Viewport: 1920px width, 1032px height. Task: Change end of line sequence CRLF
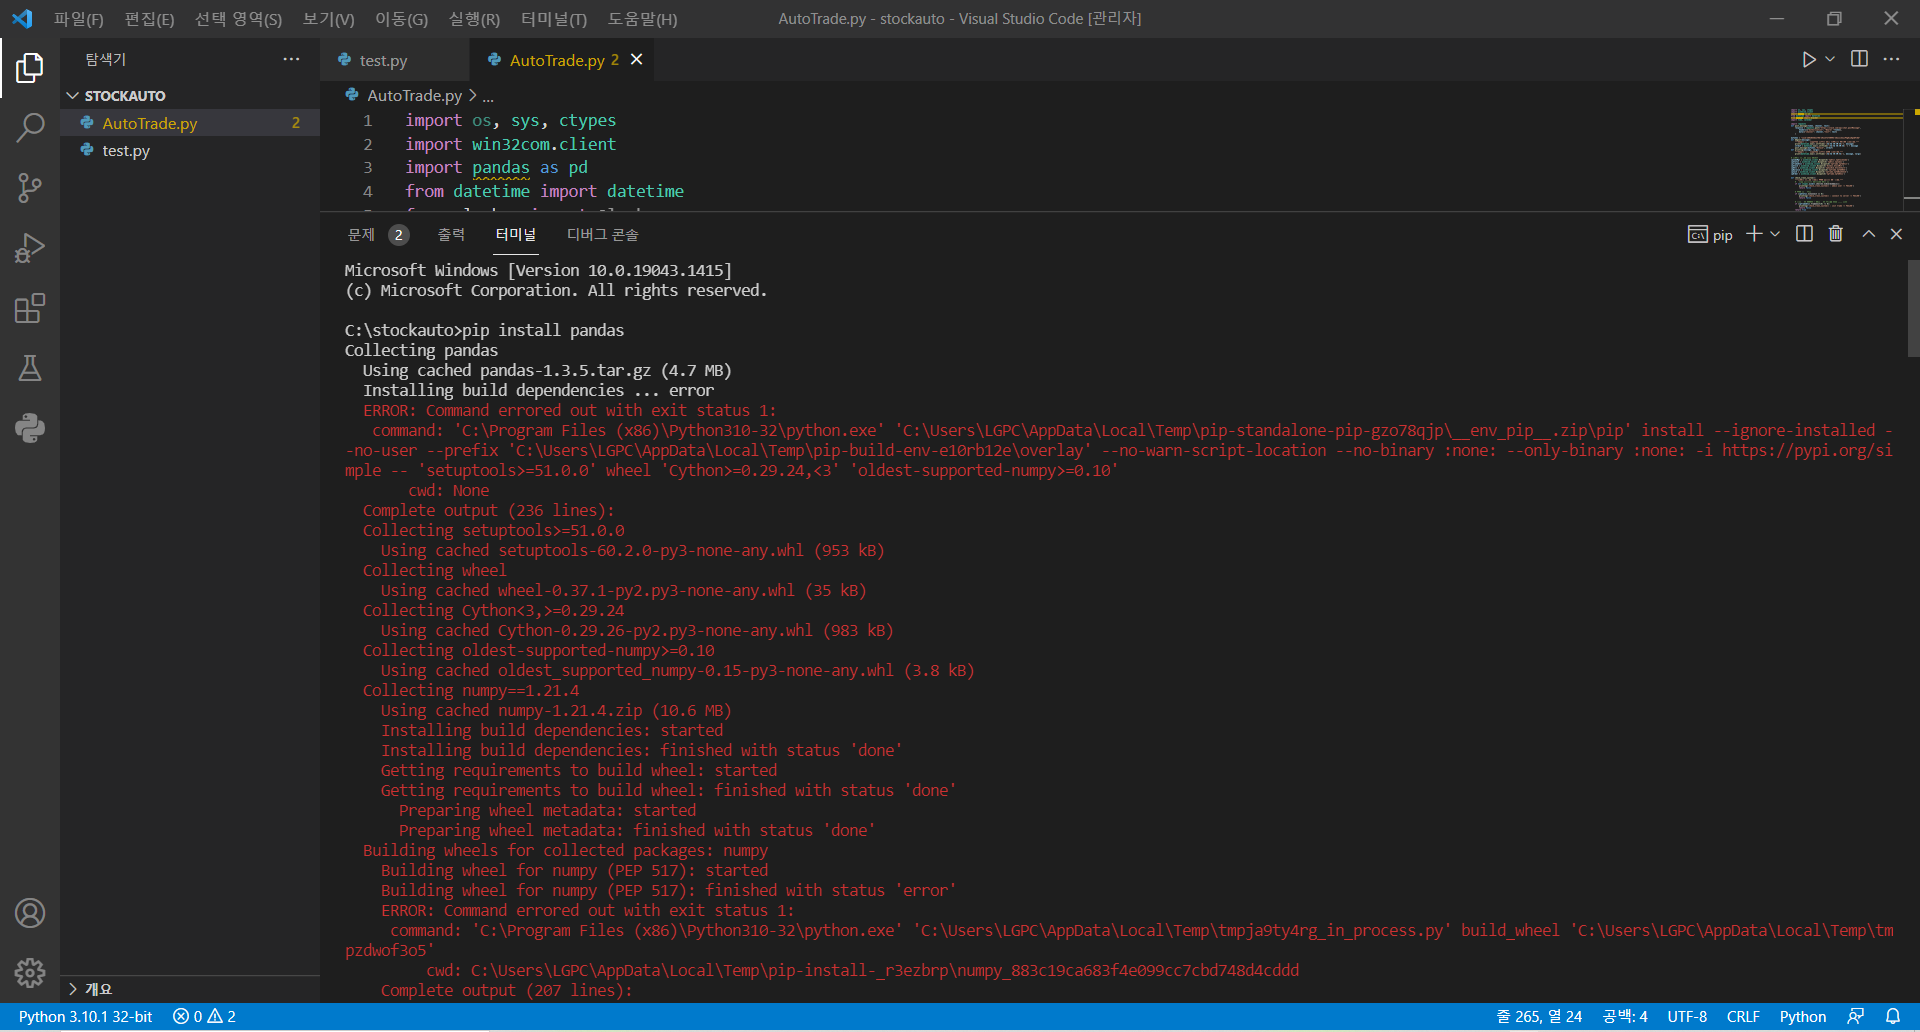click(x=1743, y=1016)
